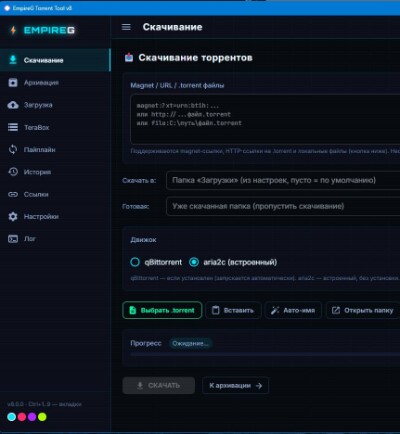Click the Открыть папку button
This screenshot has height=434, width=400.
[363, 310]
